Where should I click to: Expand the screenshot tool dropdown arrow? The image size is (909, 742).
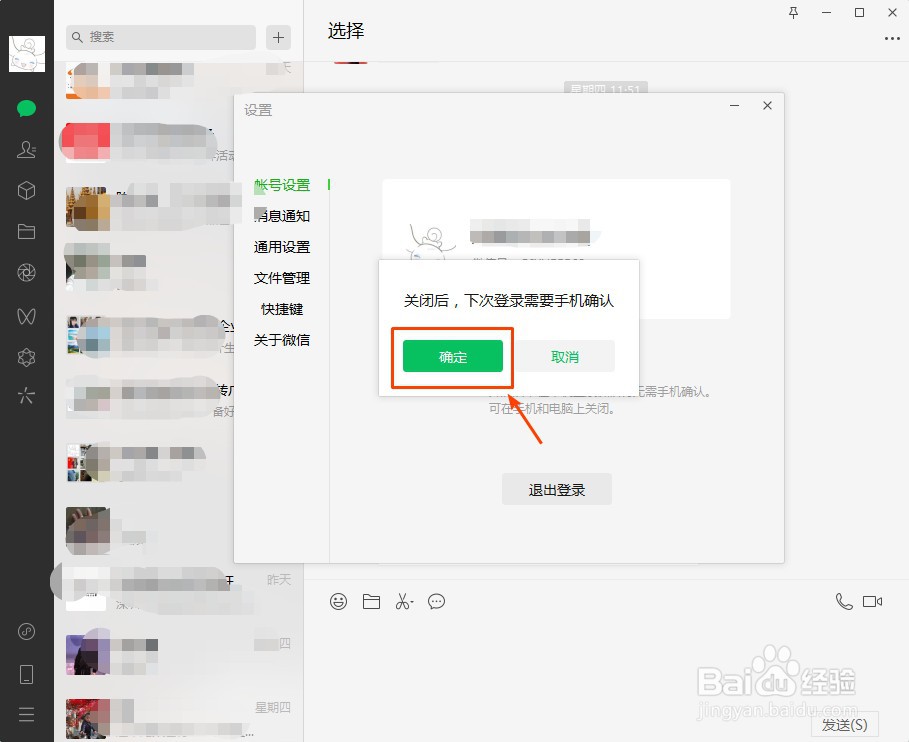click(x=413, y=601)
